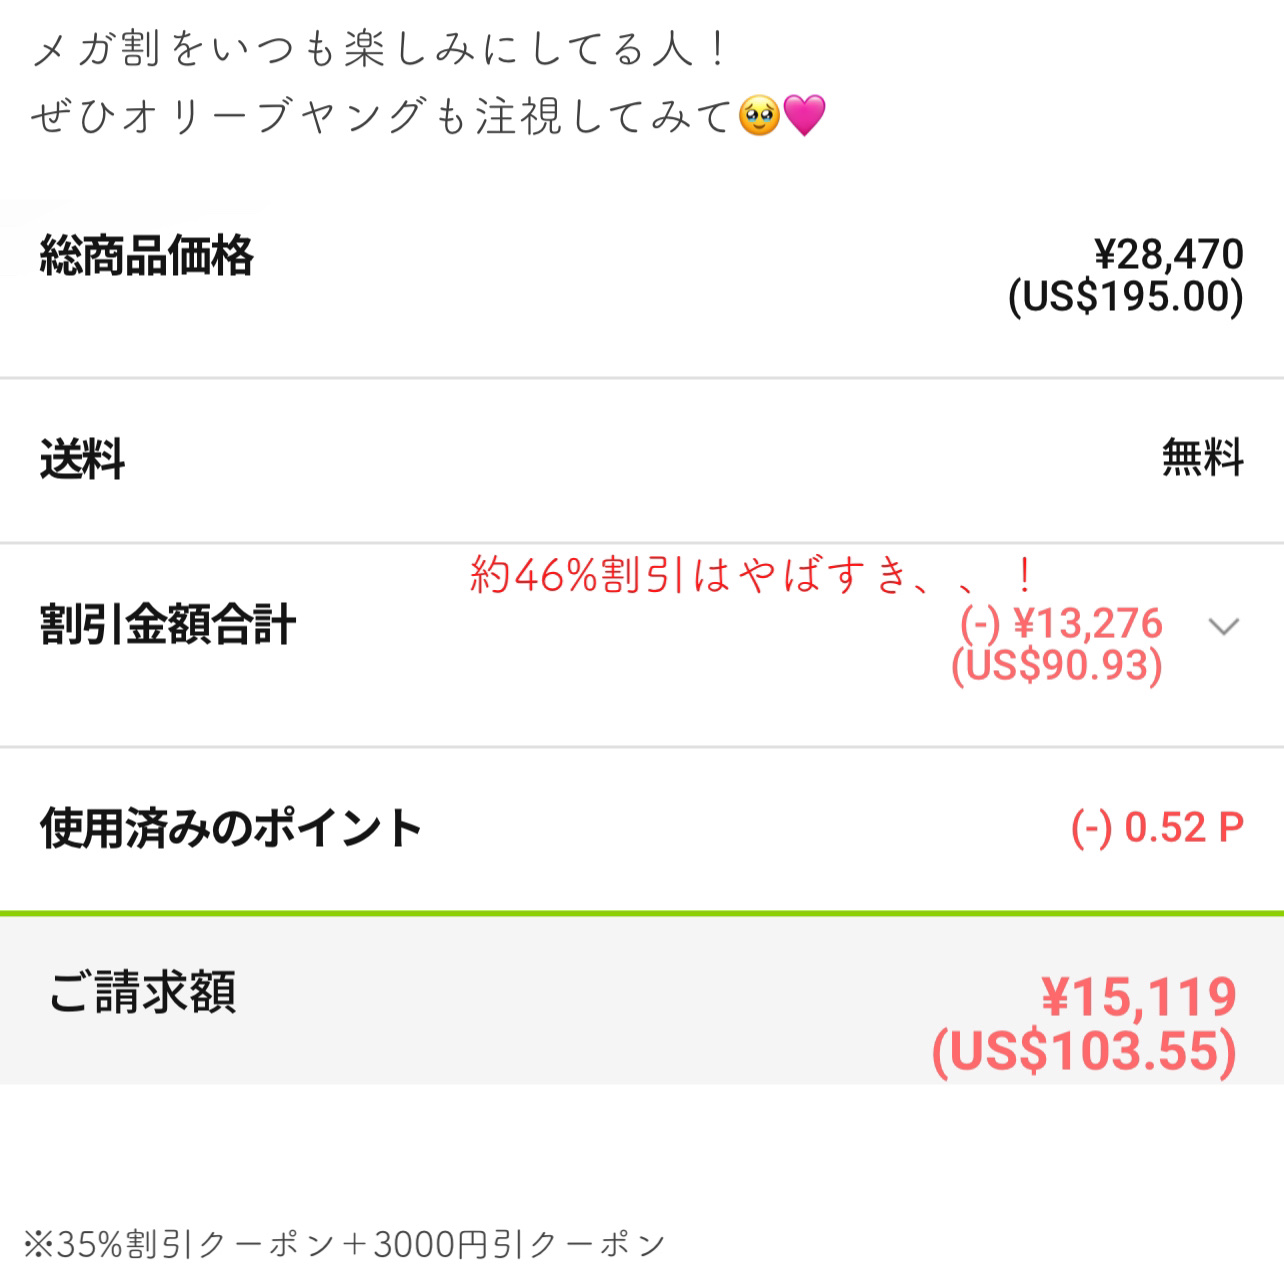Screen dimensions: 1284x1284
Task: Click the (US$90.93) discount value
Action: click(1057, 666)
